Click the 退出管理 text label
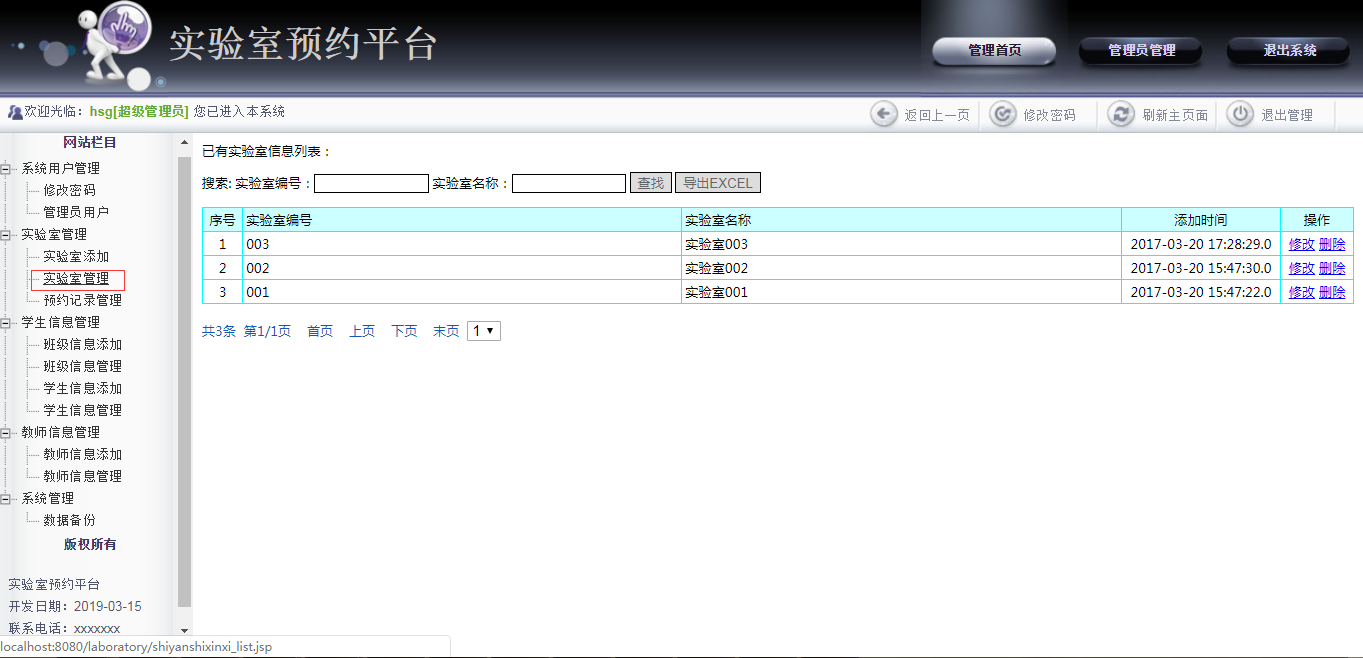Image resolution: width=1363 pixels, height=658 pixels. click(1287, 115)
